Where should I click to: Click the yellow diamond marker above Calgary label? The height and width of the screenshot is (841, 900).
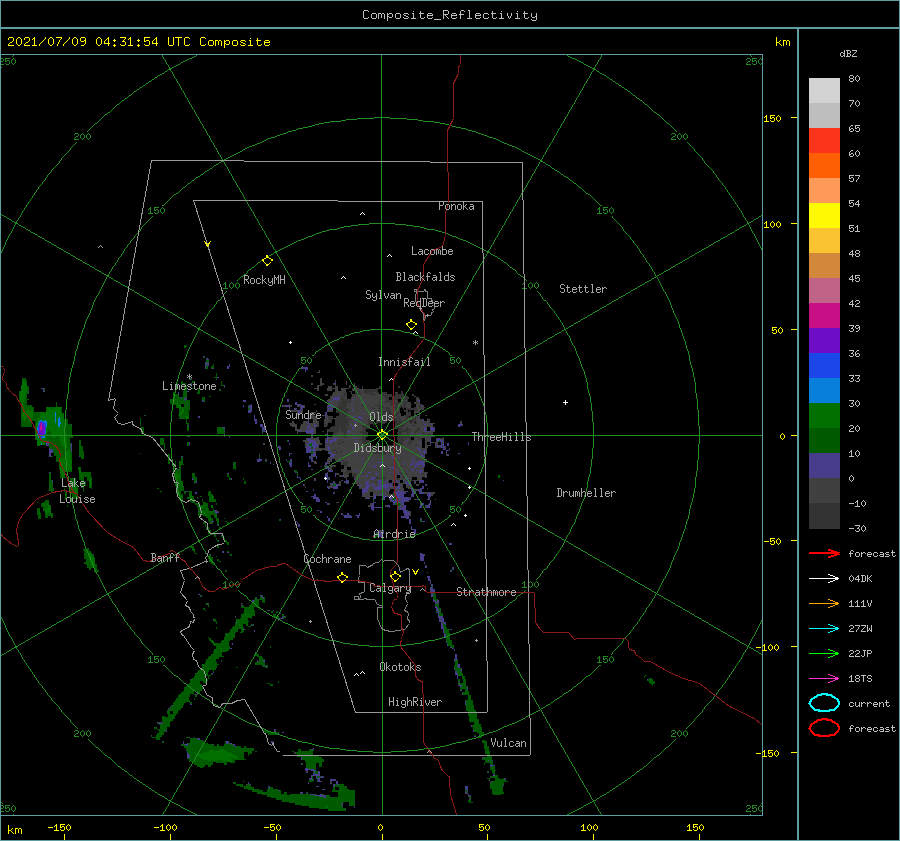(x=395, y=576)
